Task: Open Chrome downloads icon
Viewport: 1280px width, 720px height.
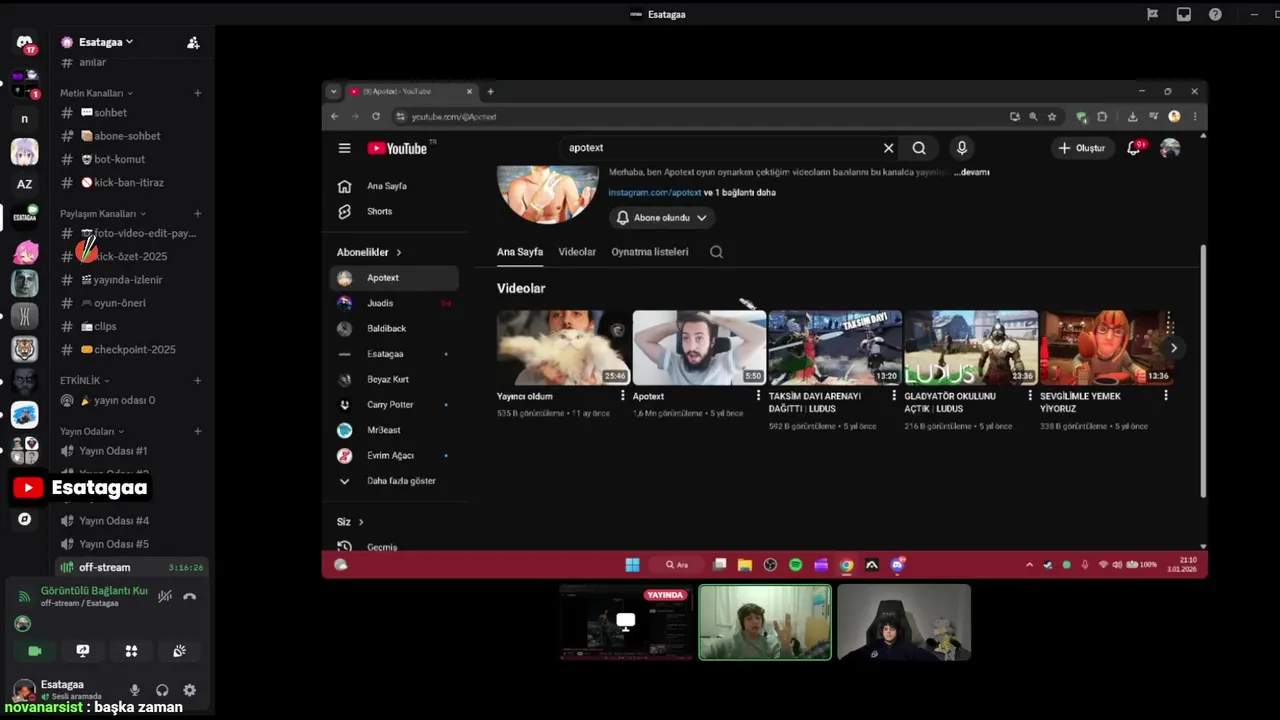Action: tap(1132, 116)
